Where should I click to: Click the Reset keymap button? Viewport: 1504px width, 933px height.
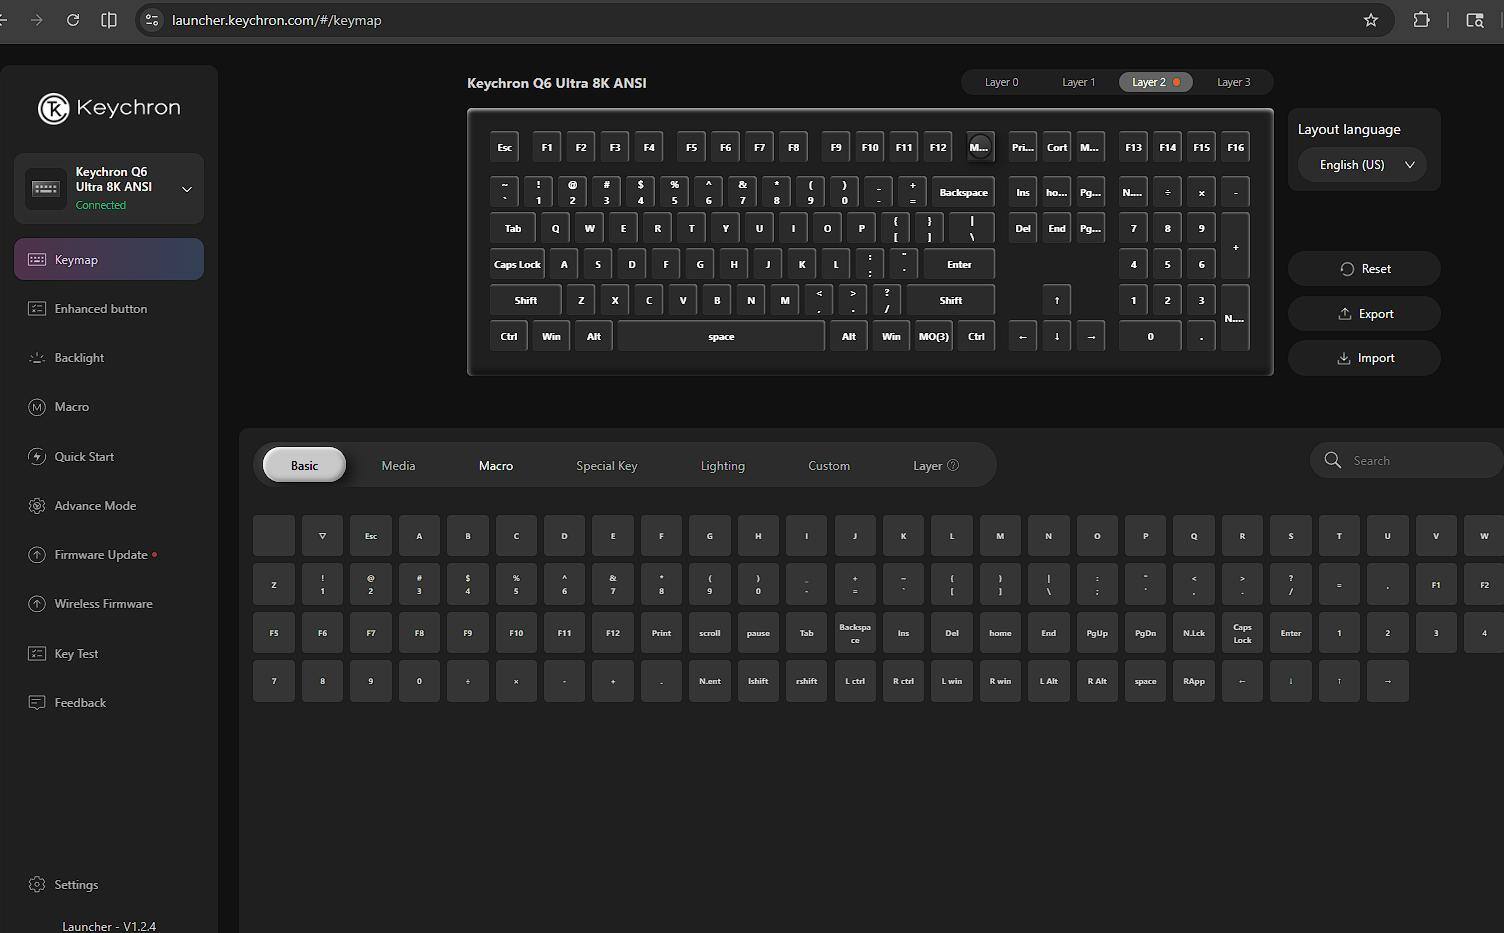pyautogui.click(x=1364, y=269)
